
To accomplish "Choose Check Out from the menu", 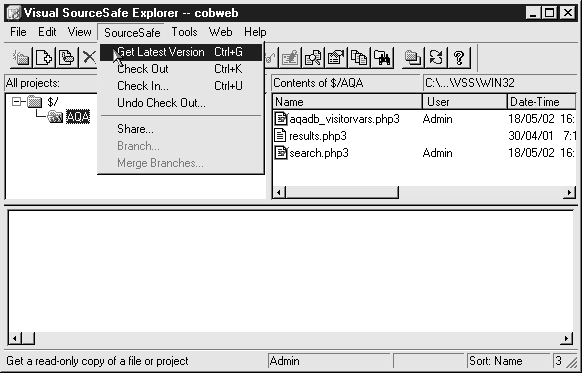I will (181, 69).
